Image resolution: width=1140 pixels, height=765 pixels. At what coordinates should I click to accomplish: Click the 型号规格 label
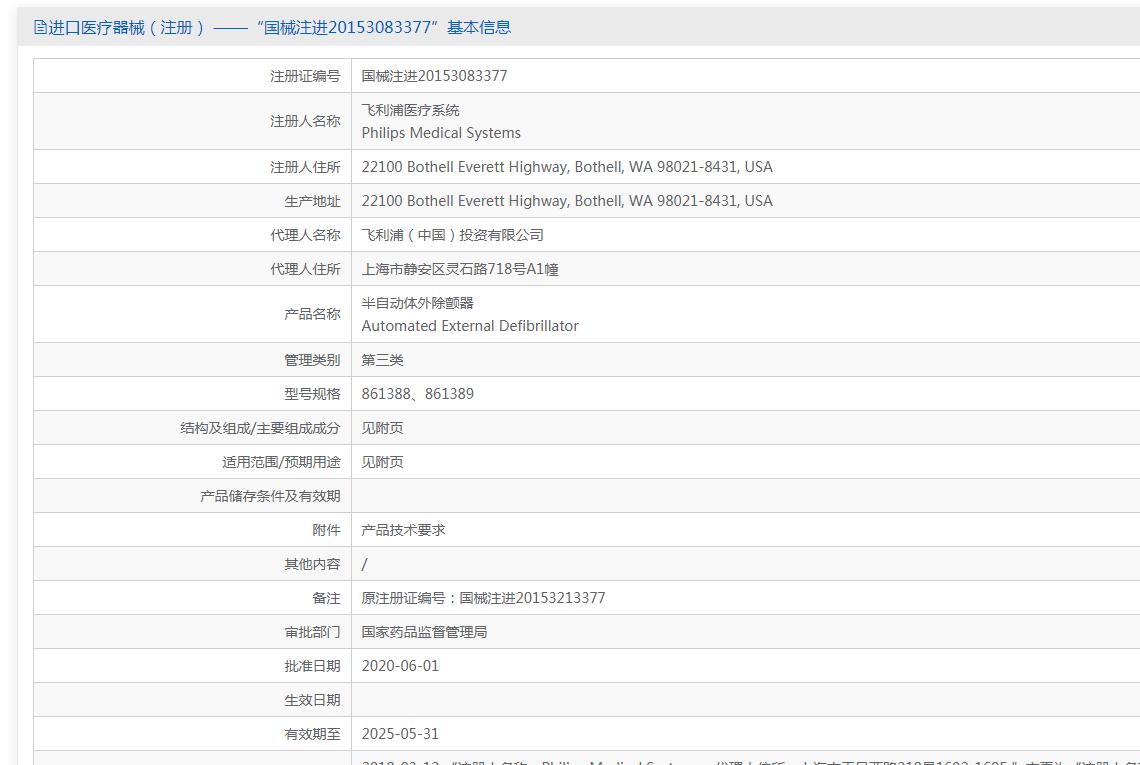313,395
